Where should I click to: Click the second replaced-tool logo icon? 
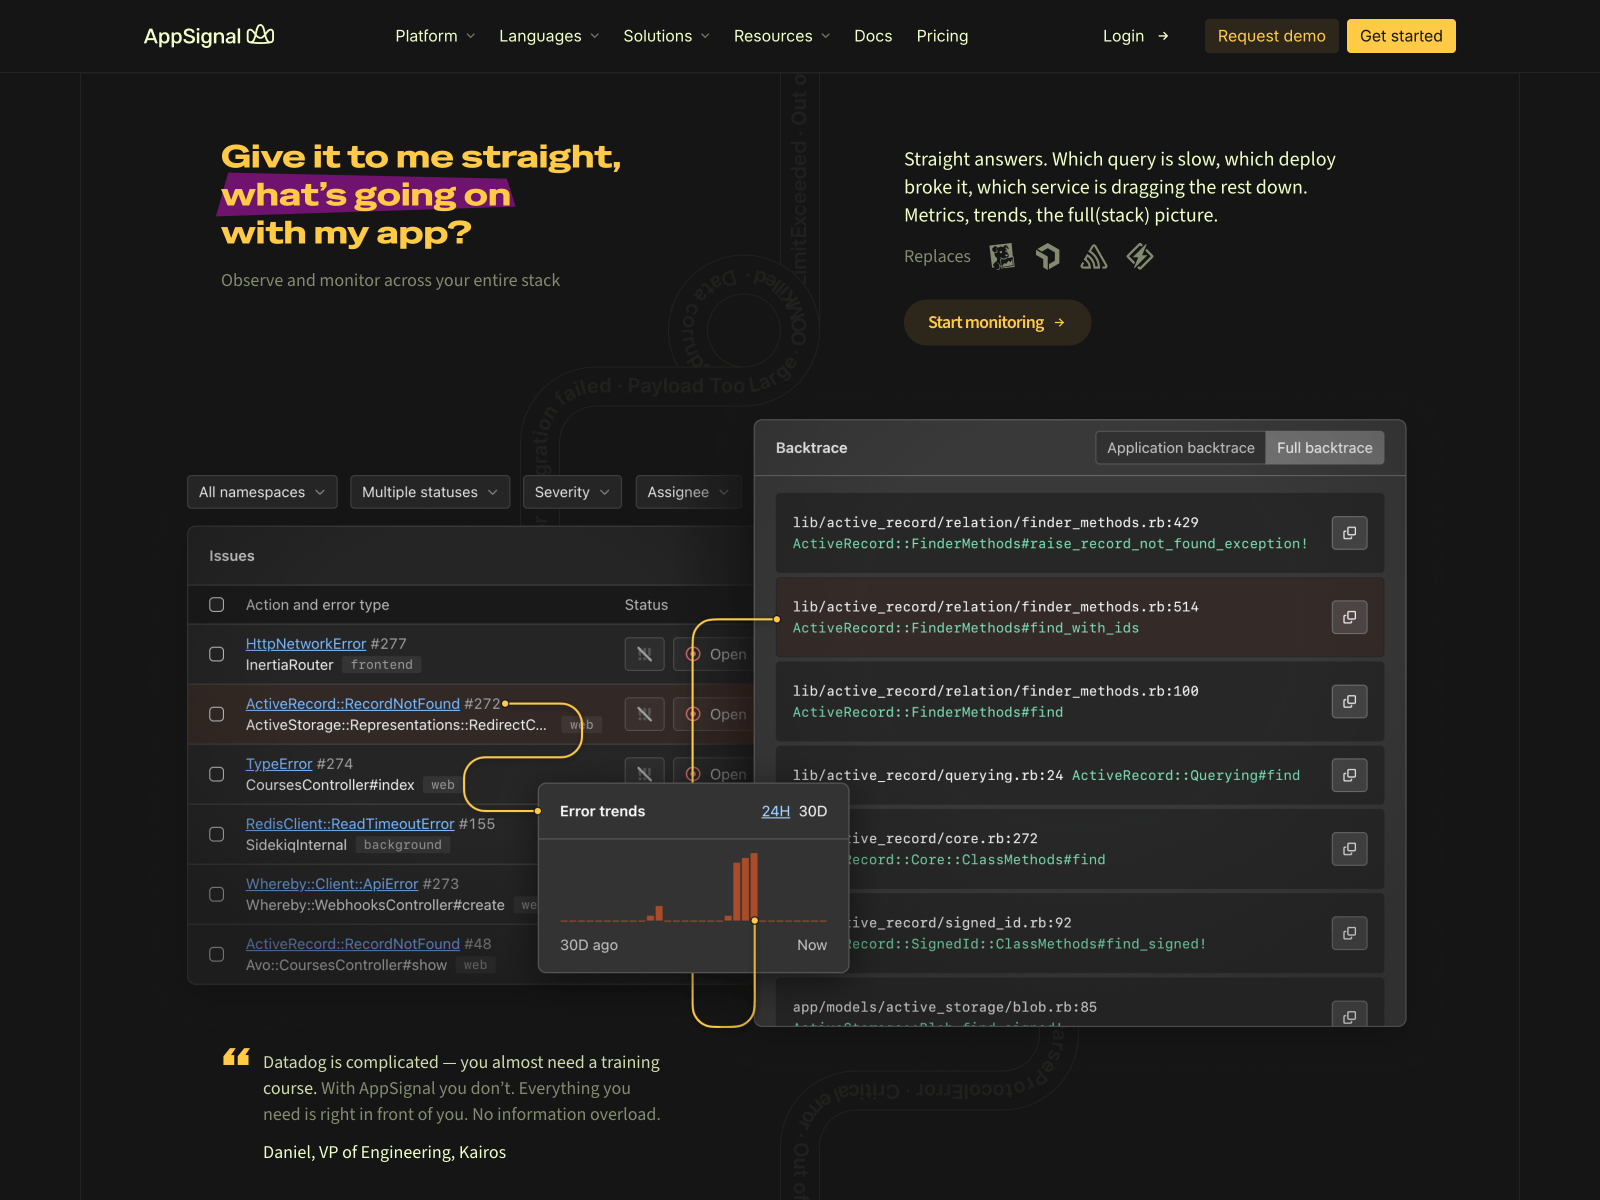click(1047, 257)
